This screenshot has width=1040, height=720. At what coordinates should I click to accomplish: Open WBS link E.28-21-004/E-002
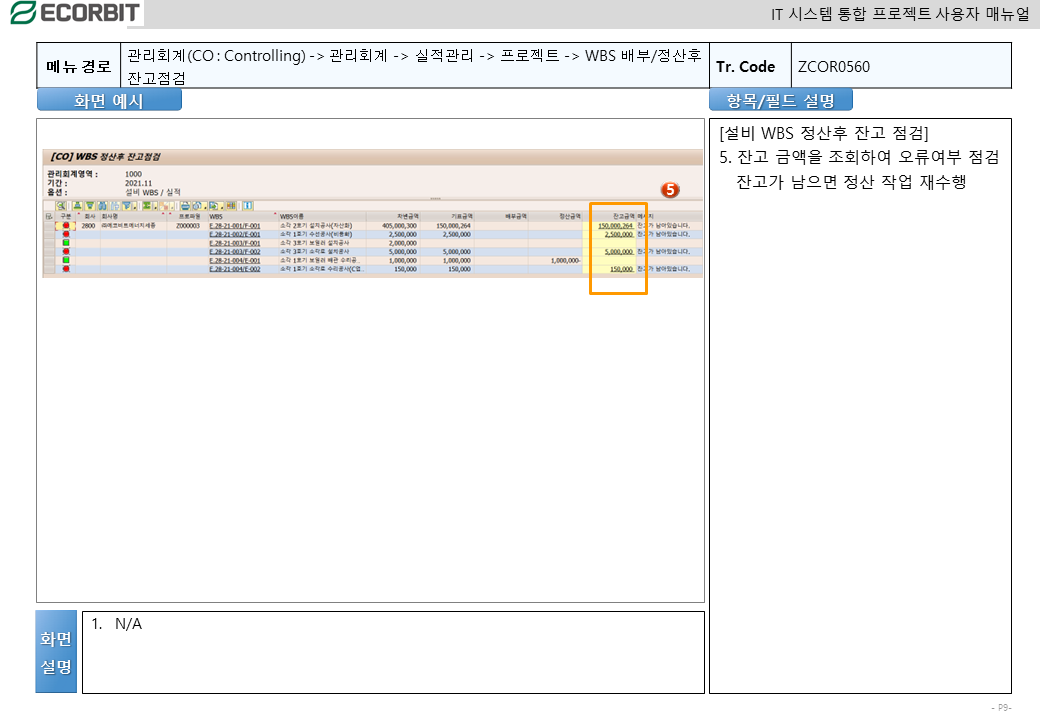tap(234, 269)
